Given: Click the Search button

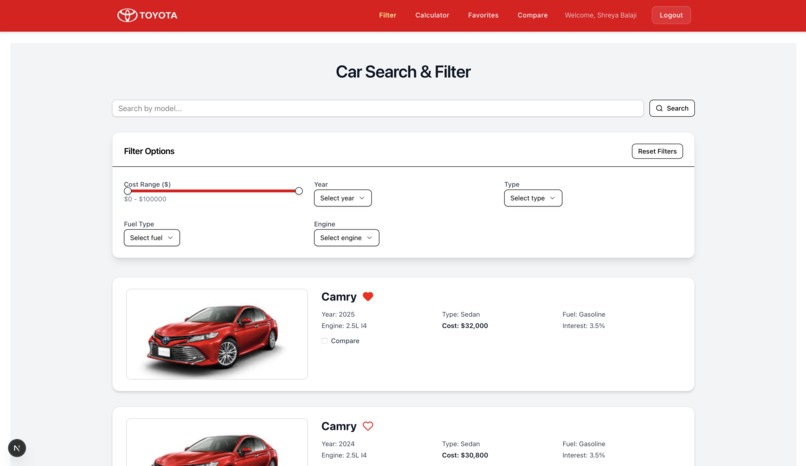Looking at the screenshot, I should coord(672,108).
